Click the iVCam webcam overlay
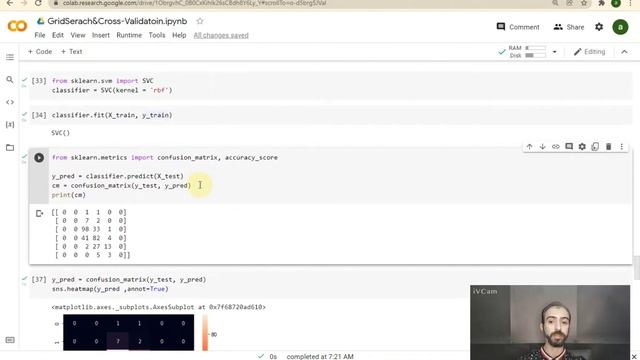 click(x=550, y=322)
